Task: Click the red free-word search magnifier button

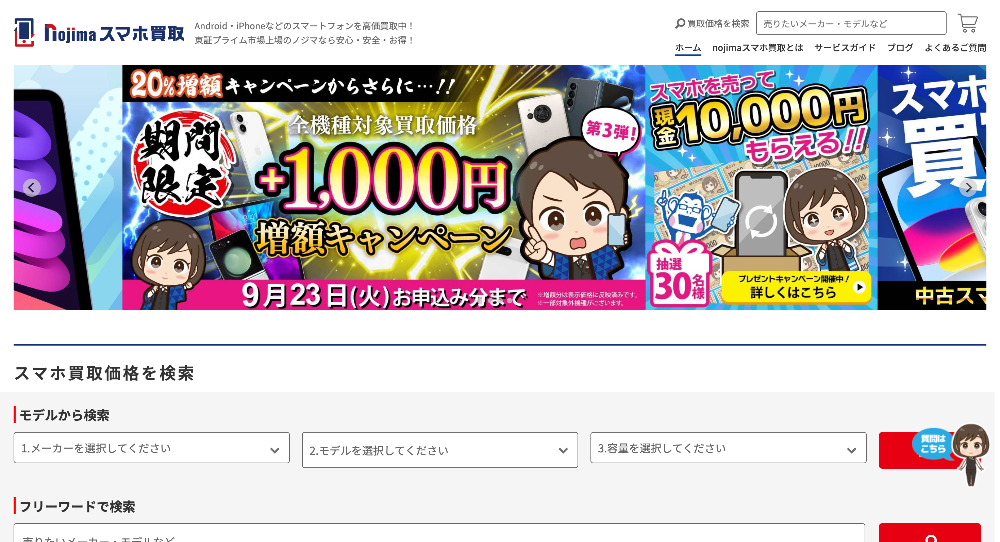Action: pyautogui.click(x=930, y=533)
